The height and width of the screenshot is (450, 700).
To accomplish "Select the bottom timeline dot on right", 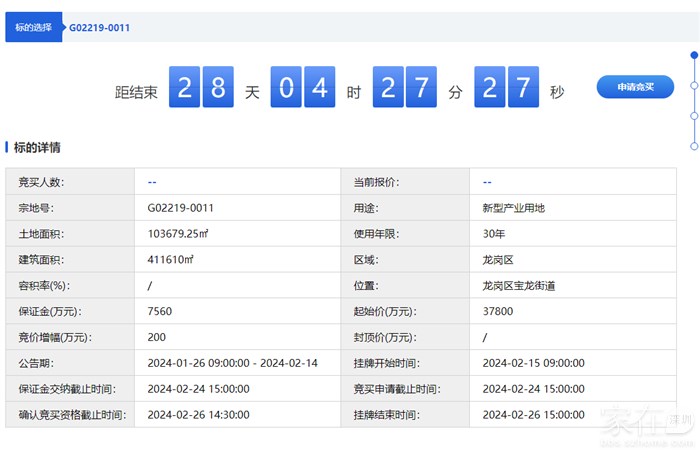I will click(694, 145).
